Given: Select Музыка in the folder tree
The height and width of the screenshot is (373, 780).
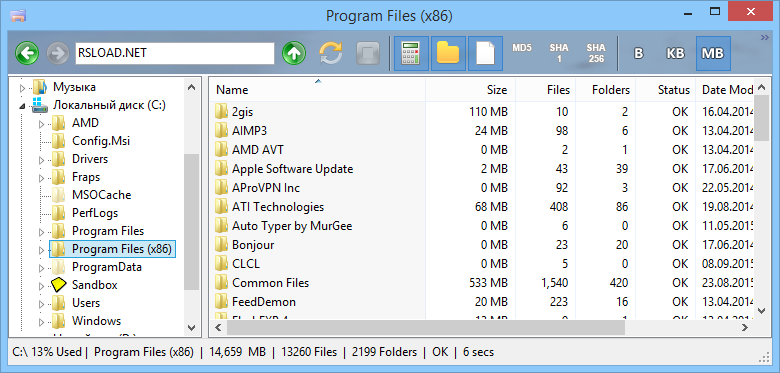Looking at the screenshot, I should [x=74, y=87].
